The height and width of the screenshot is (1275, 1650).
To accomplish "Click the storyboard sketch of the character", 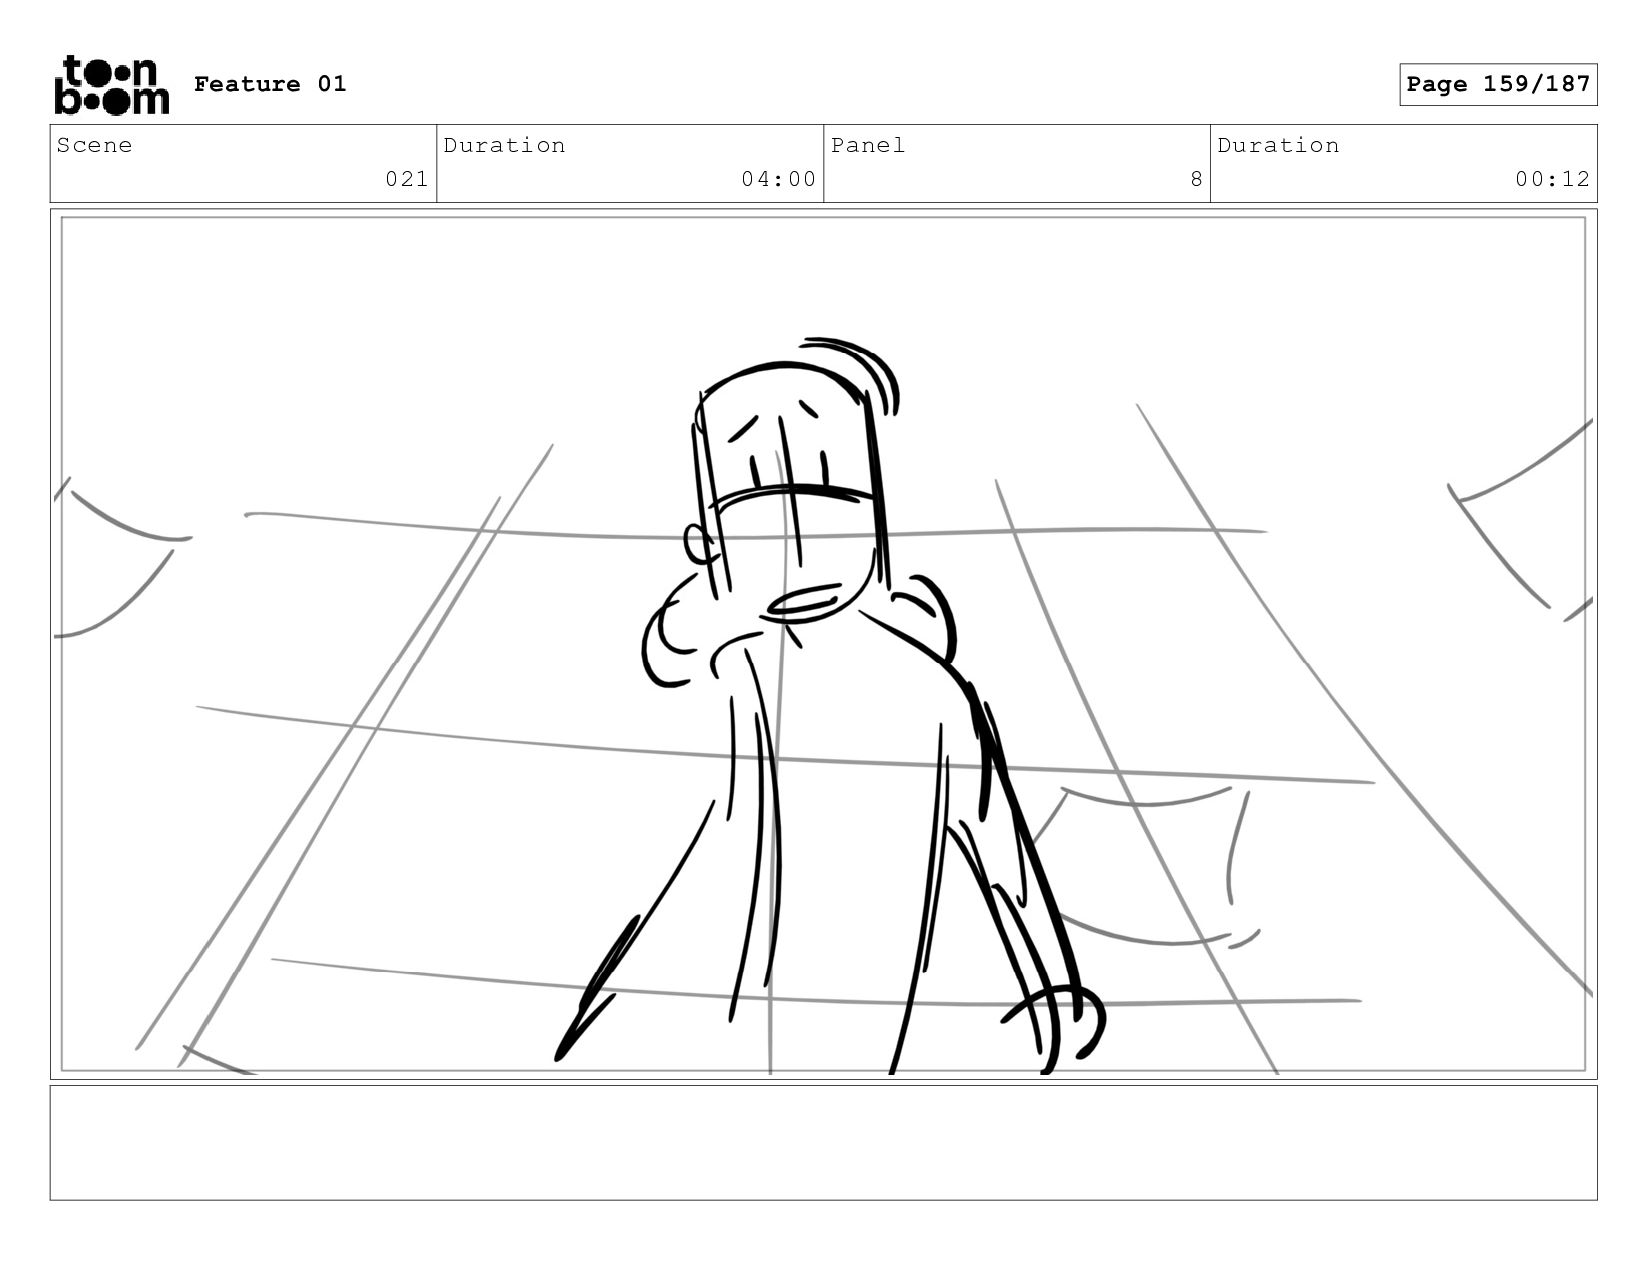I will point(830,706).
